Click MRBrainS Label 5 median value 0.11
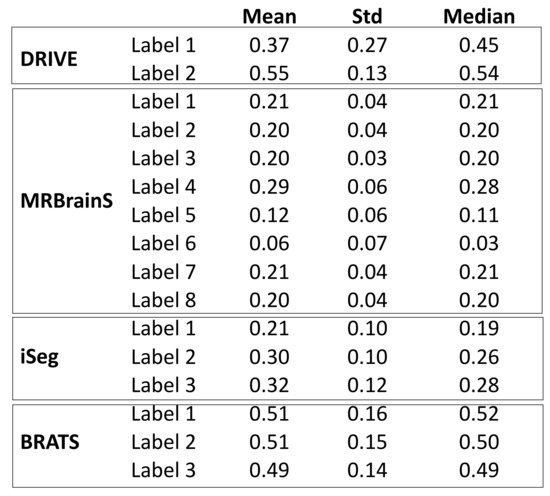The width and height of the screenshot is (550, 496). point(479,215)
